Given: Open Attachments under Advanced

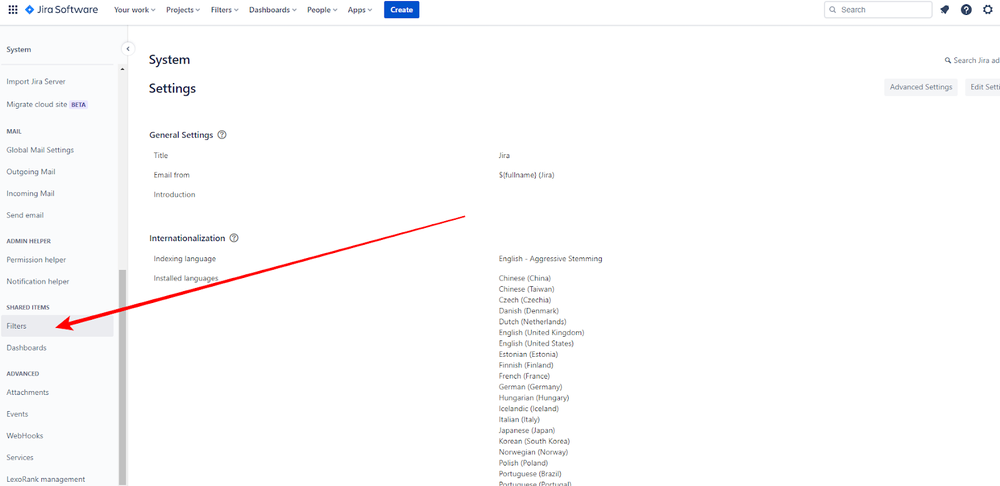Looking at the screenshot, I should (x=27, y=392).
